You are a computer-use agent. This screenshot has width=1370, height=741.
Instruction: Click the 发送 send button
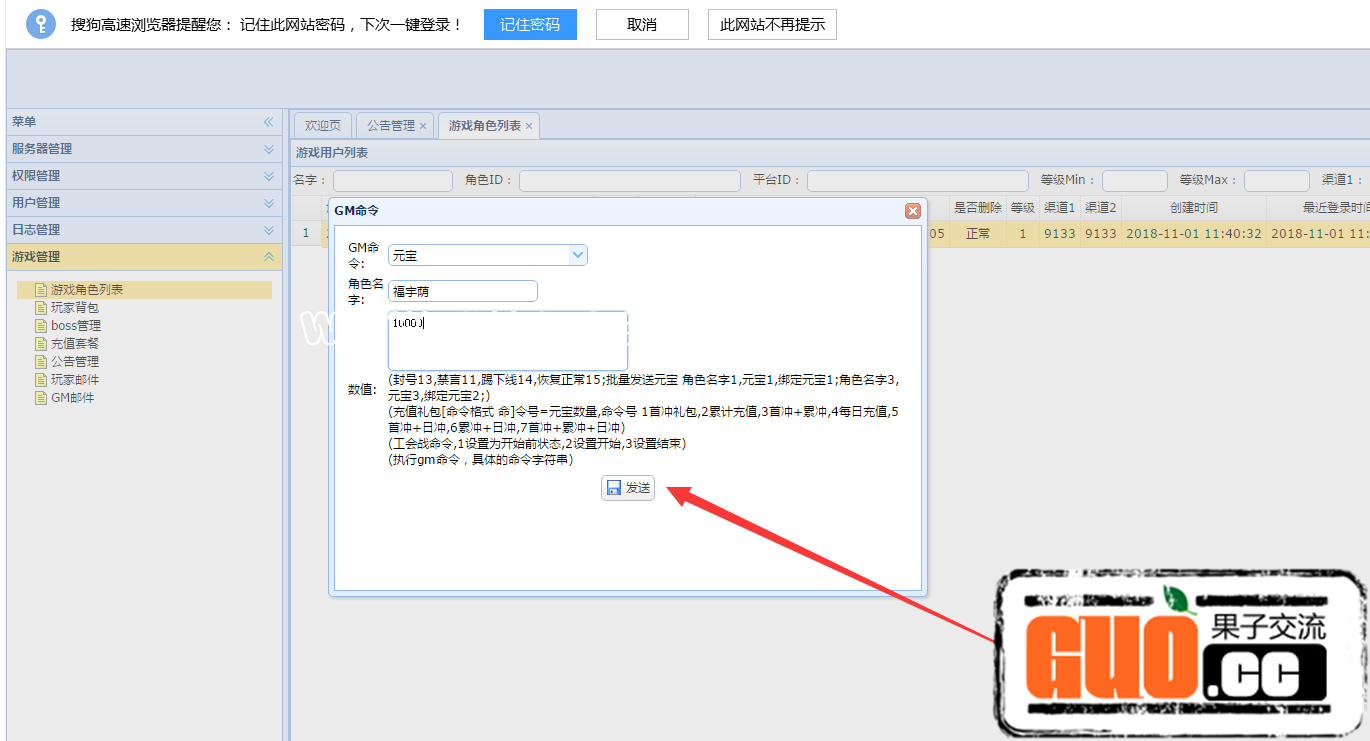point(628,488)
